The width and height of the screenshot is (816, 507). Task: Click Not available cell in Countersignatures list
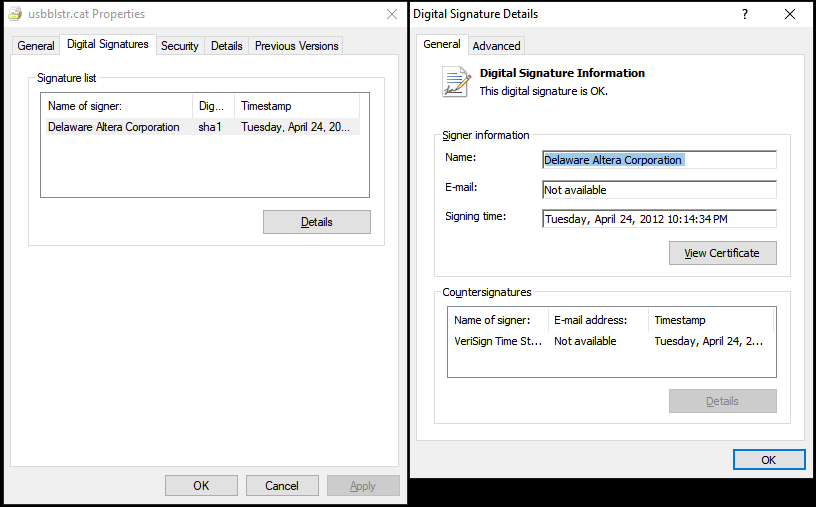[585, 341]
